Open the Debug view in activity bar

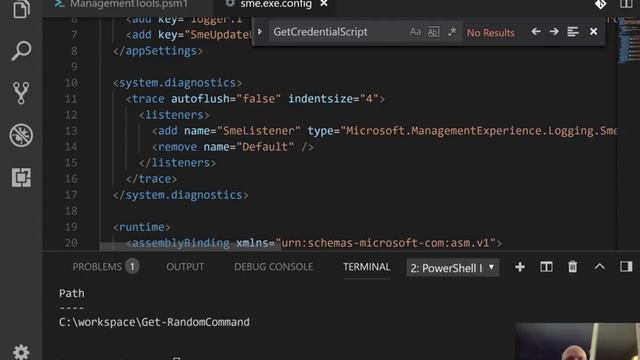21,135
